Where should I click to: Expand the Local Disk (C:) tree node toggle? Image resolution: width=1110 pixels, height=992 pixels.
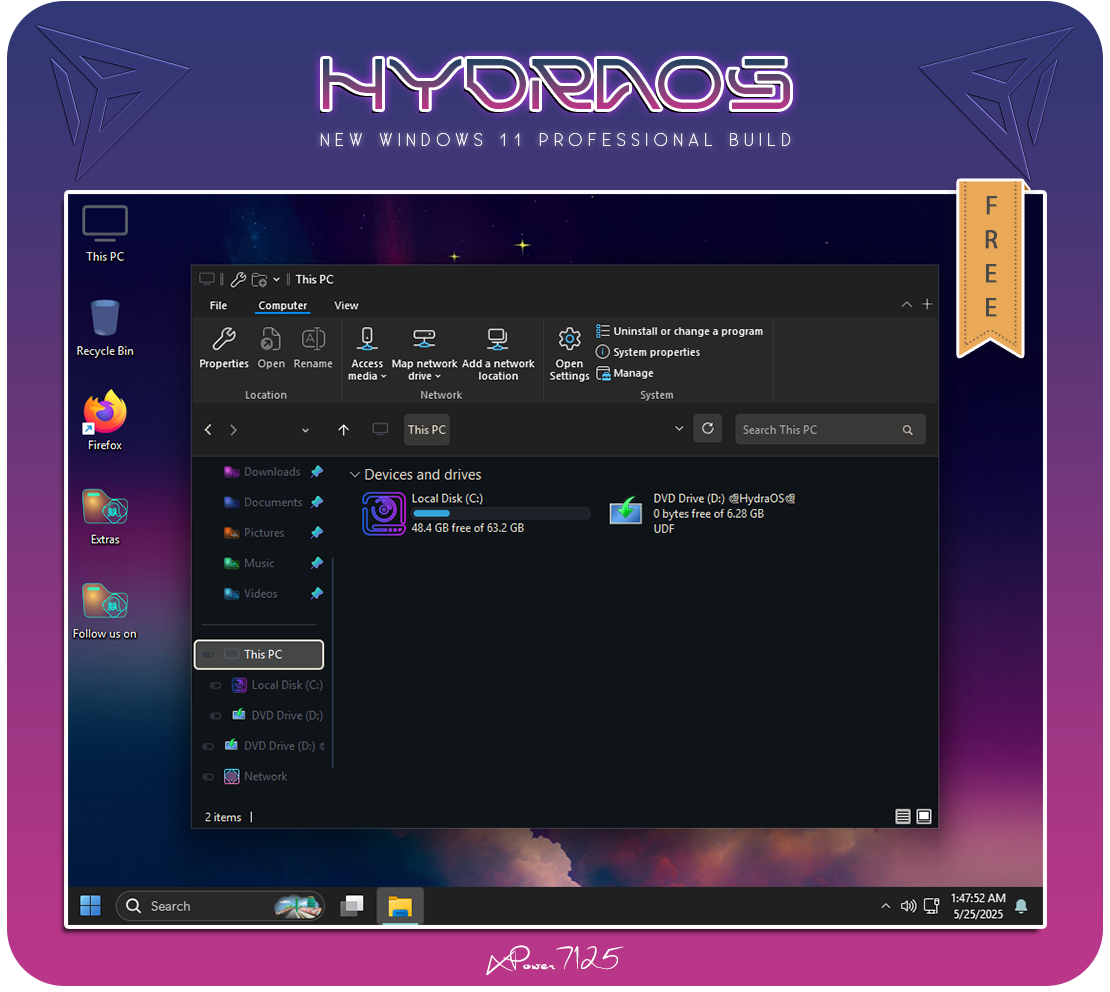point(216,685)
